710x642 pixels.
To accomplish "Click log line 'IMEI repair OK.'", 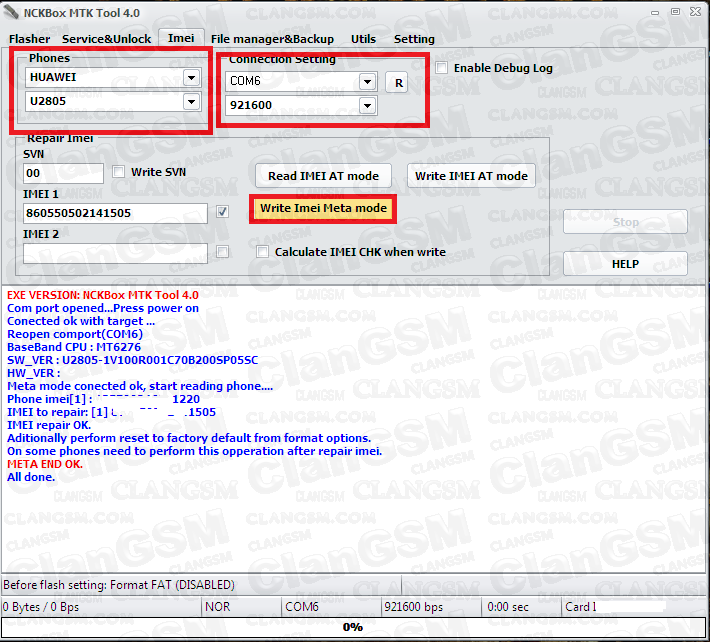I will point(49,425).
